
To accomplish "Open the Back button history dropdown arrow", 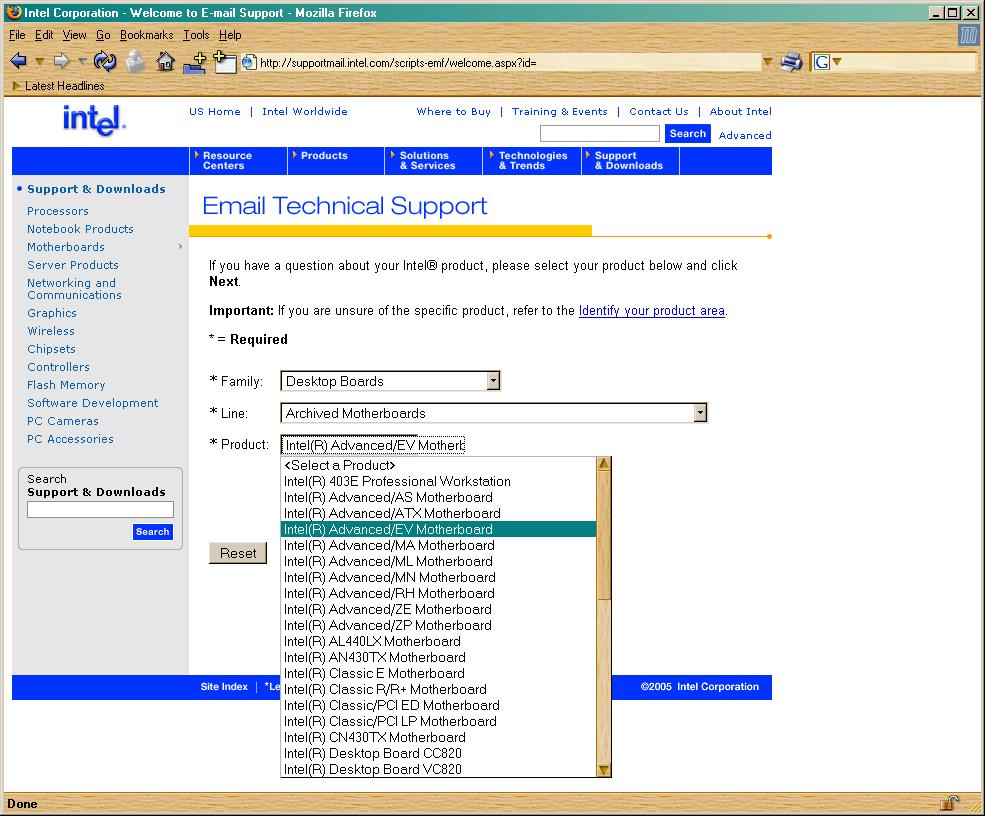I will 40,62.
